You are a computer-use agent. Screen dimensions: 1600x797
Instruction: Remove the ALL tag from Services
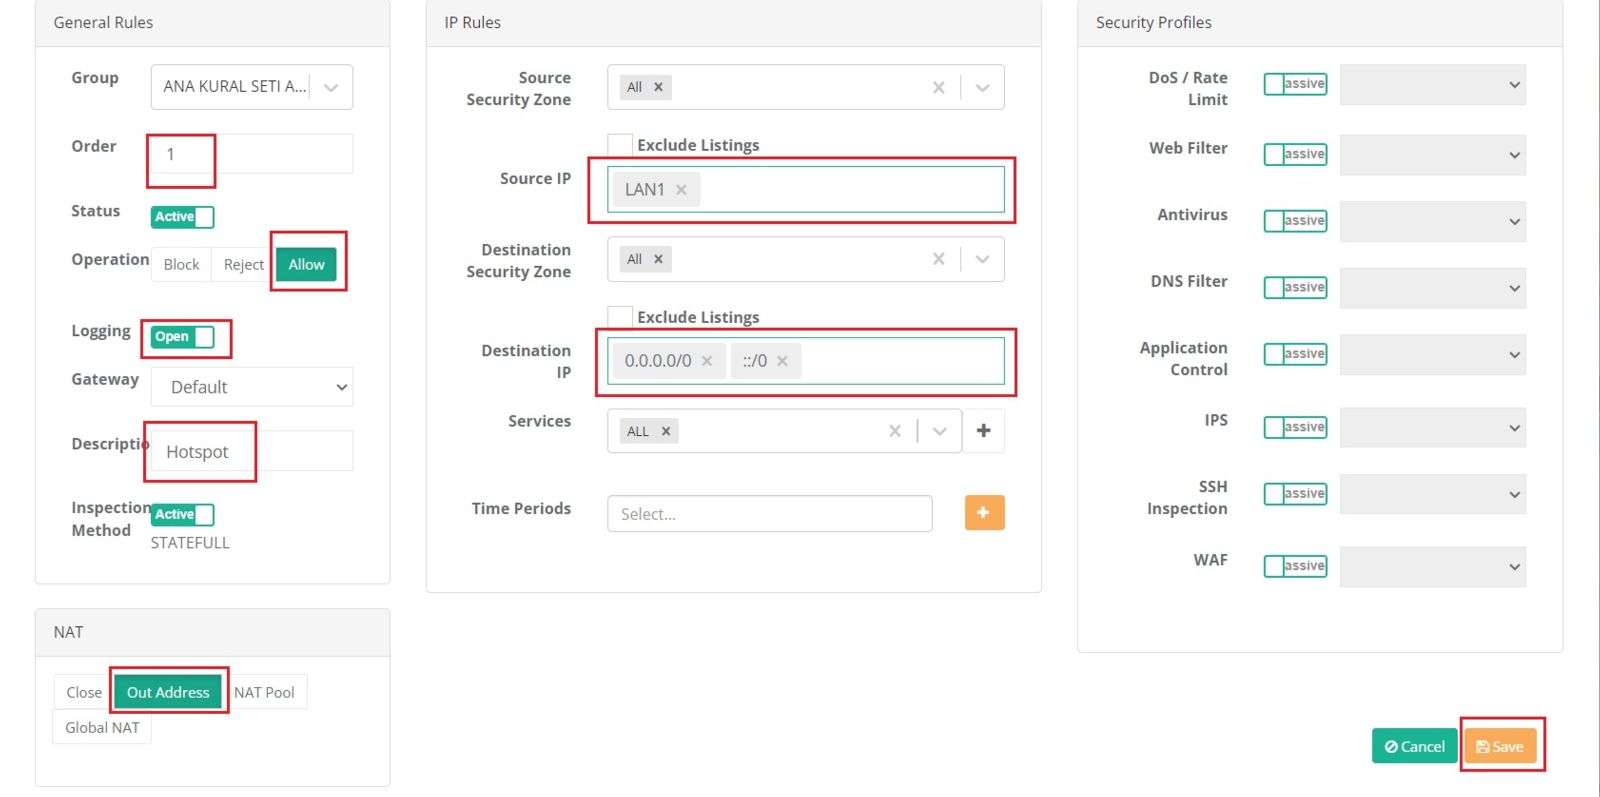click(x=666, y=431)
